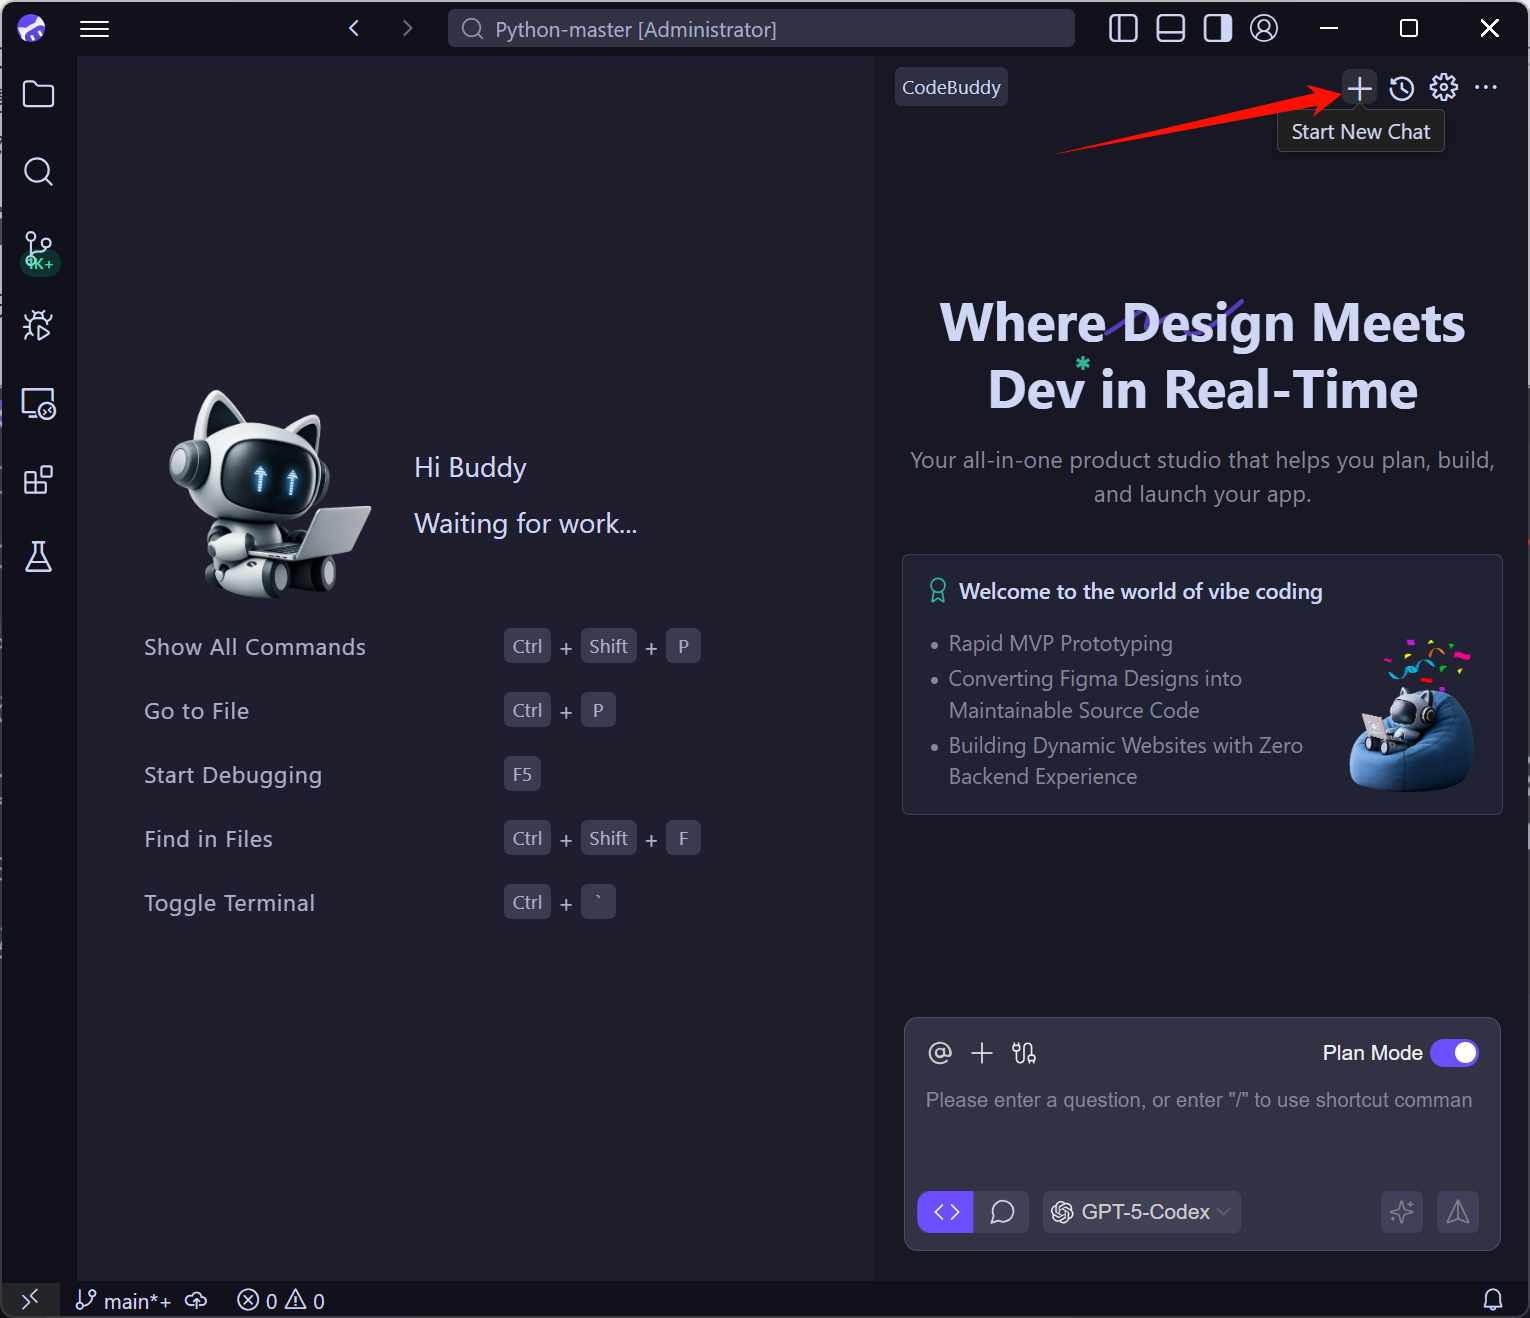Expand the GPT-5-Codex model dropdown

point(1142,1212)
